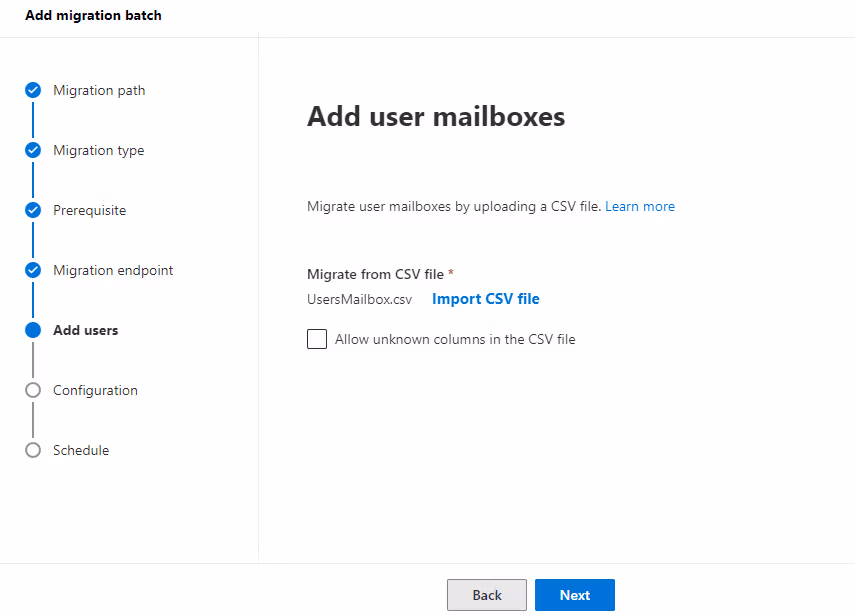
Task: Click the Migration path completed checkmark icon
Action: point(33,90)
